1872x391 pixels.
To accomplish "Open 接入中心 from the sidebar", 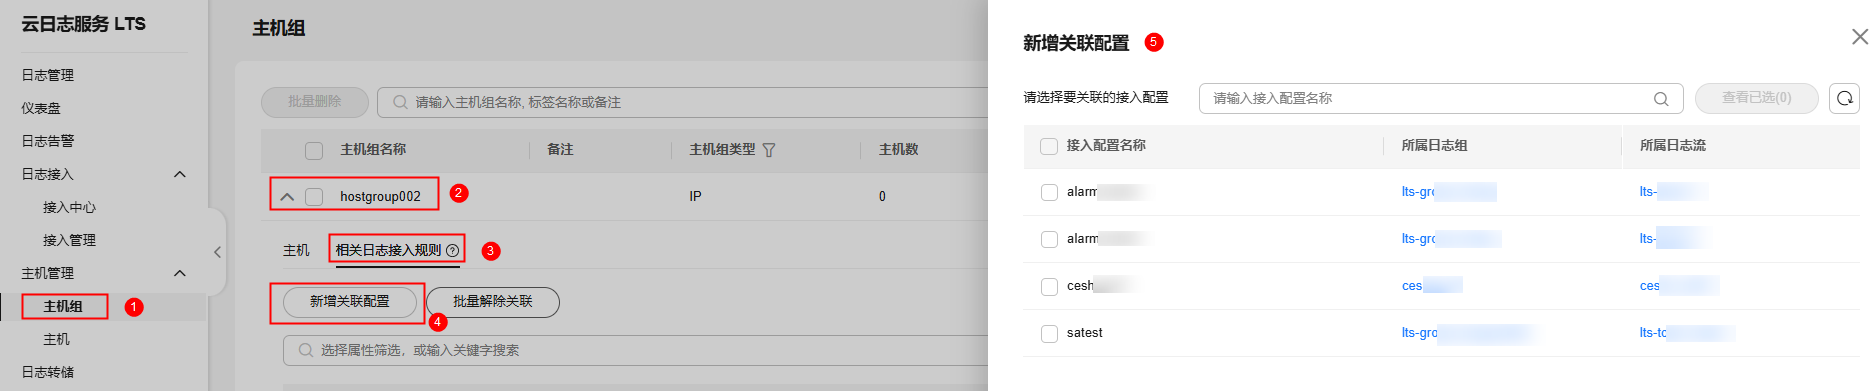I will (x=69, y=207).
